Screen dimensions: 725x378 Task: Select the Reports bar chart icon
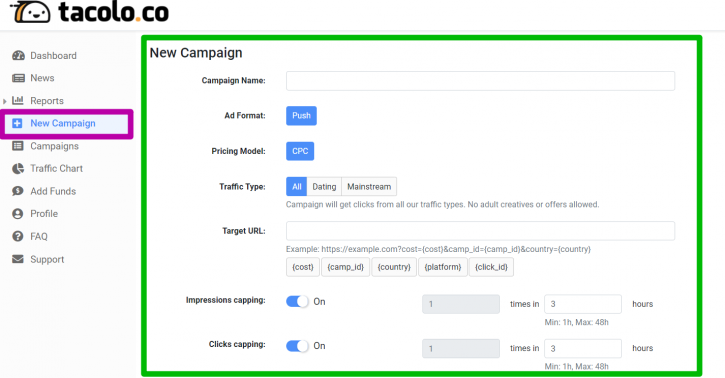(18, 100)
